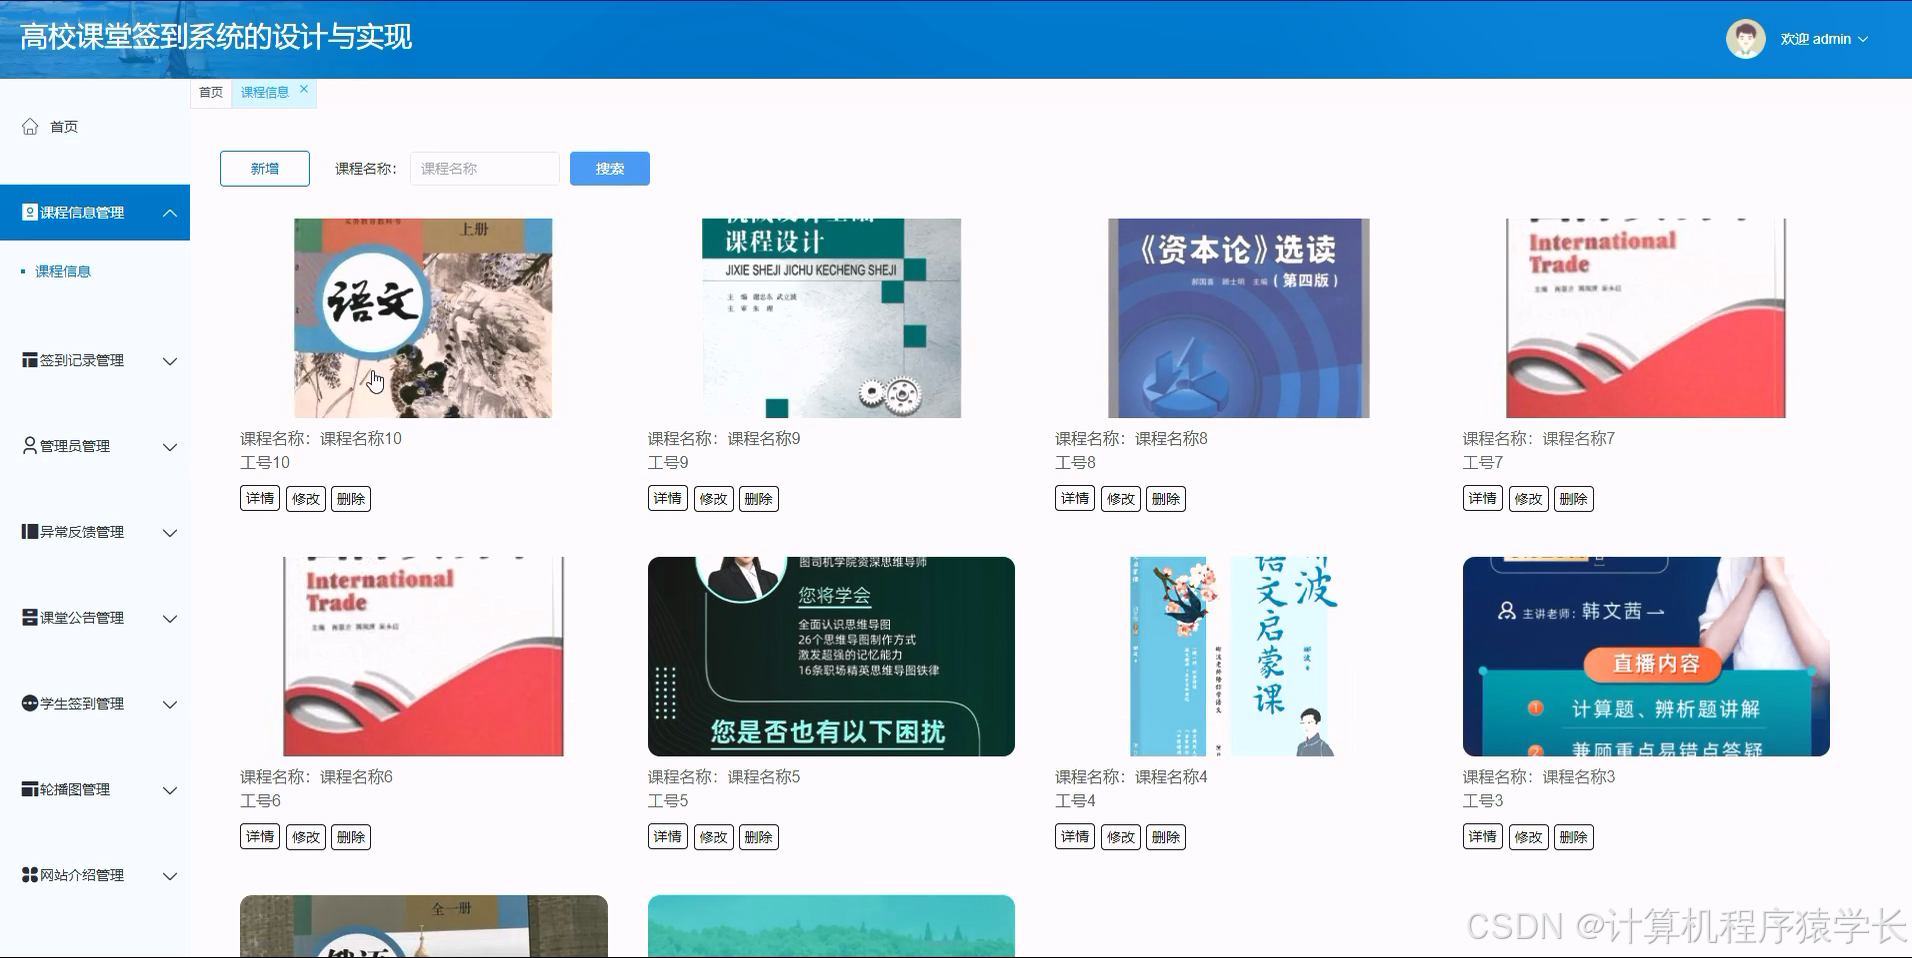Image resolution: width=1912 pixels, height=958 pixels.
Task: View 详情 for 课程名称7
Action: click(x=1483, y=499)
